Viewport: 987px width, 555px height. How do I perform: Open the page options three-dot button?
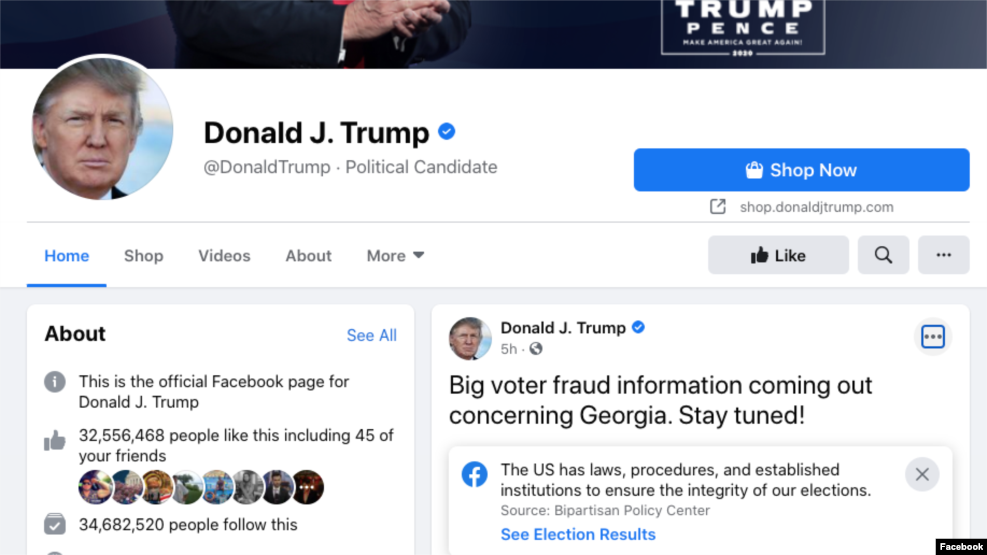pyautogui.click(x=943, y=255)
